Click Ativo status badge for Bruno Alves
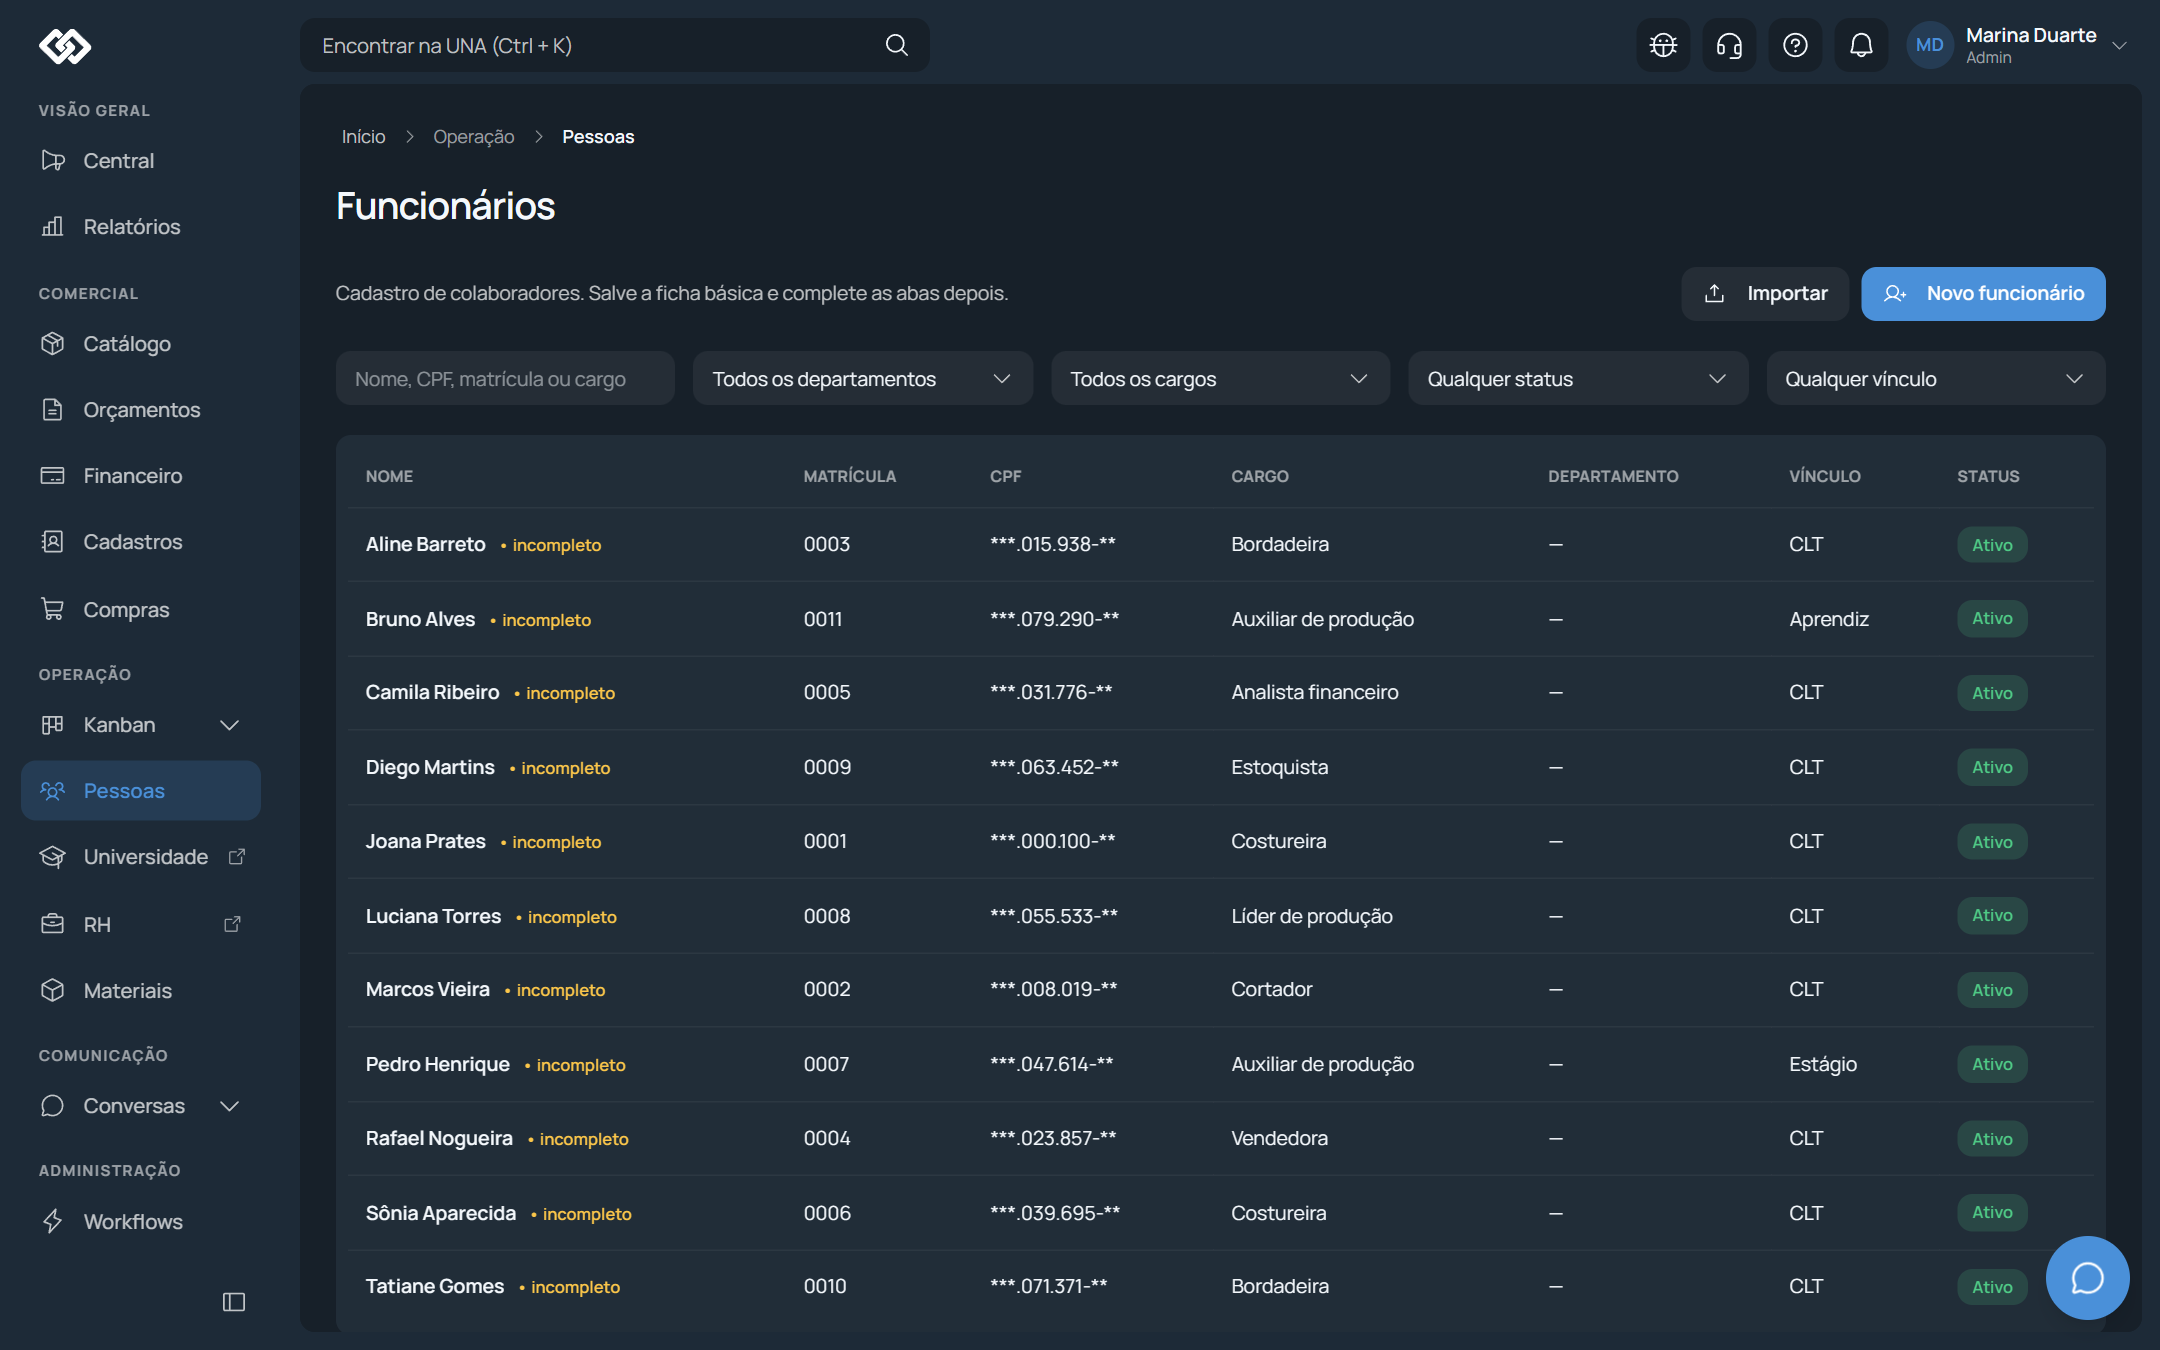The height and width of the screenshot is (1350, 2160). (x=1992, y=619)
